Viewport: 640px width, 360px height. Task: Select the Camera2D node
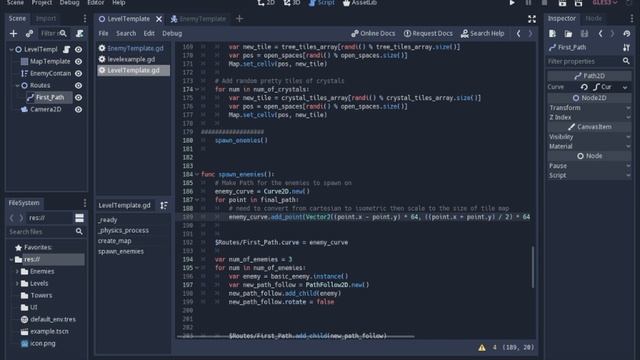click(x=46, y=109)
